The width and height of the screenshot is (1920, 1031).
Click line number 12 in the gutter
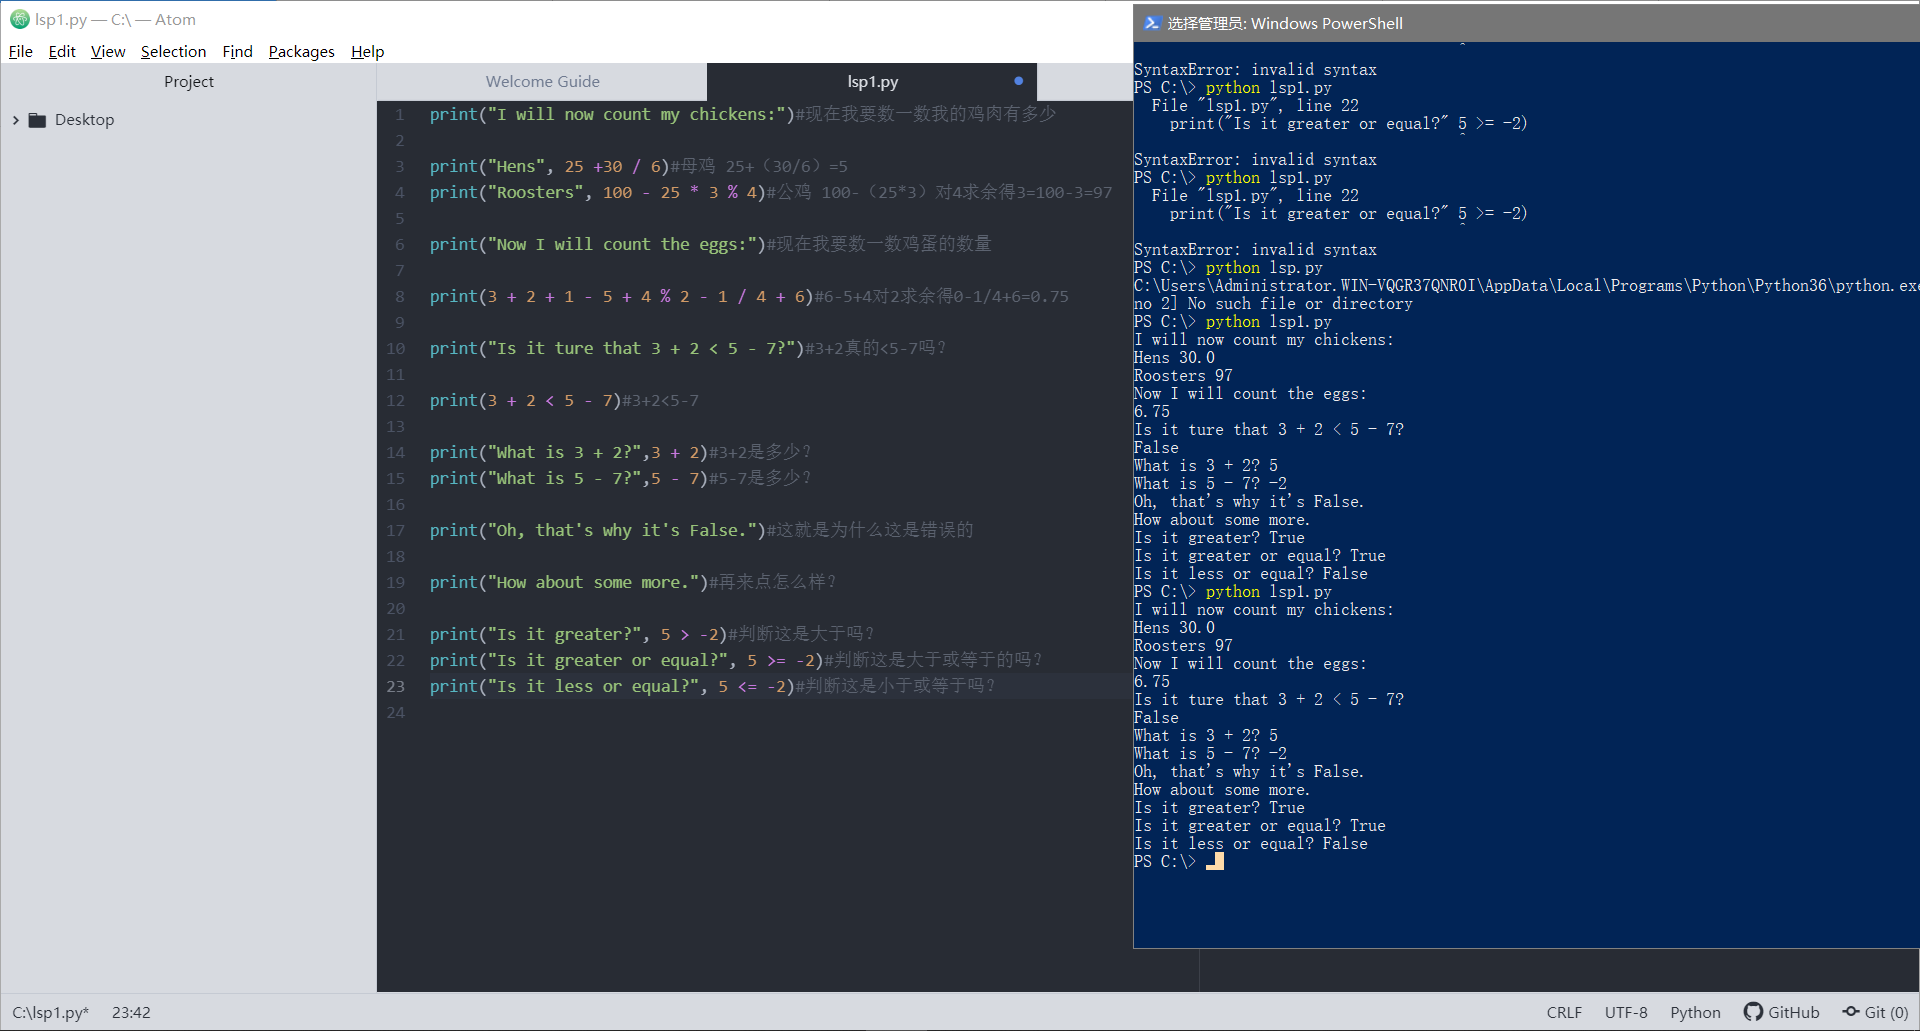point(396,401)
